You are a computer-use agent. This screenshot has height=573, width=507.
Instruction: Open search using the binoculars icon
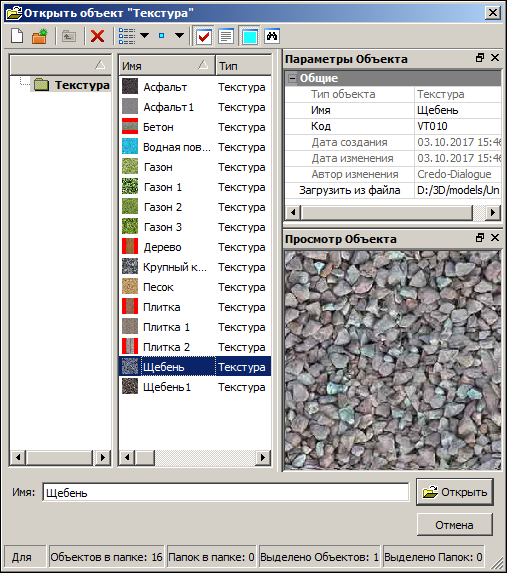(x=272, y=36)
